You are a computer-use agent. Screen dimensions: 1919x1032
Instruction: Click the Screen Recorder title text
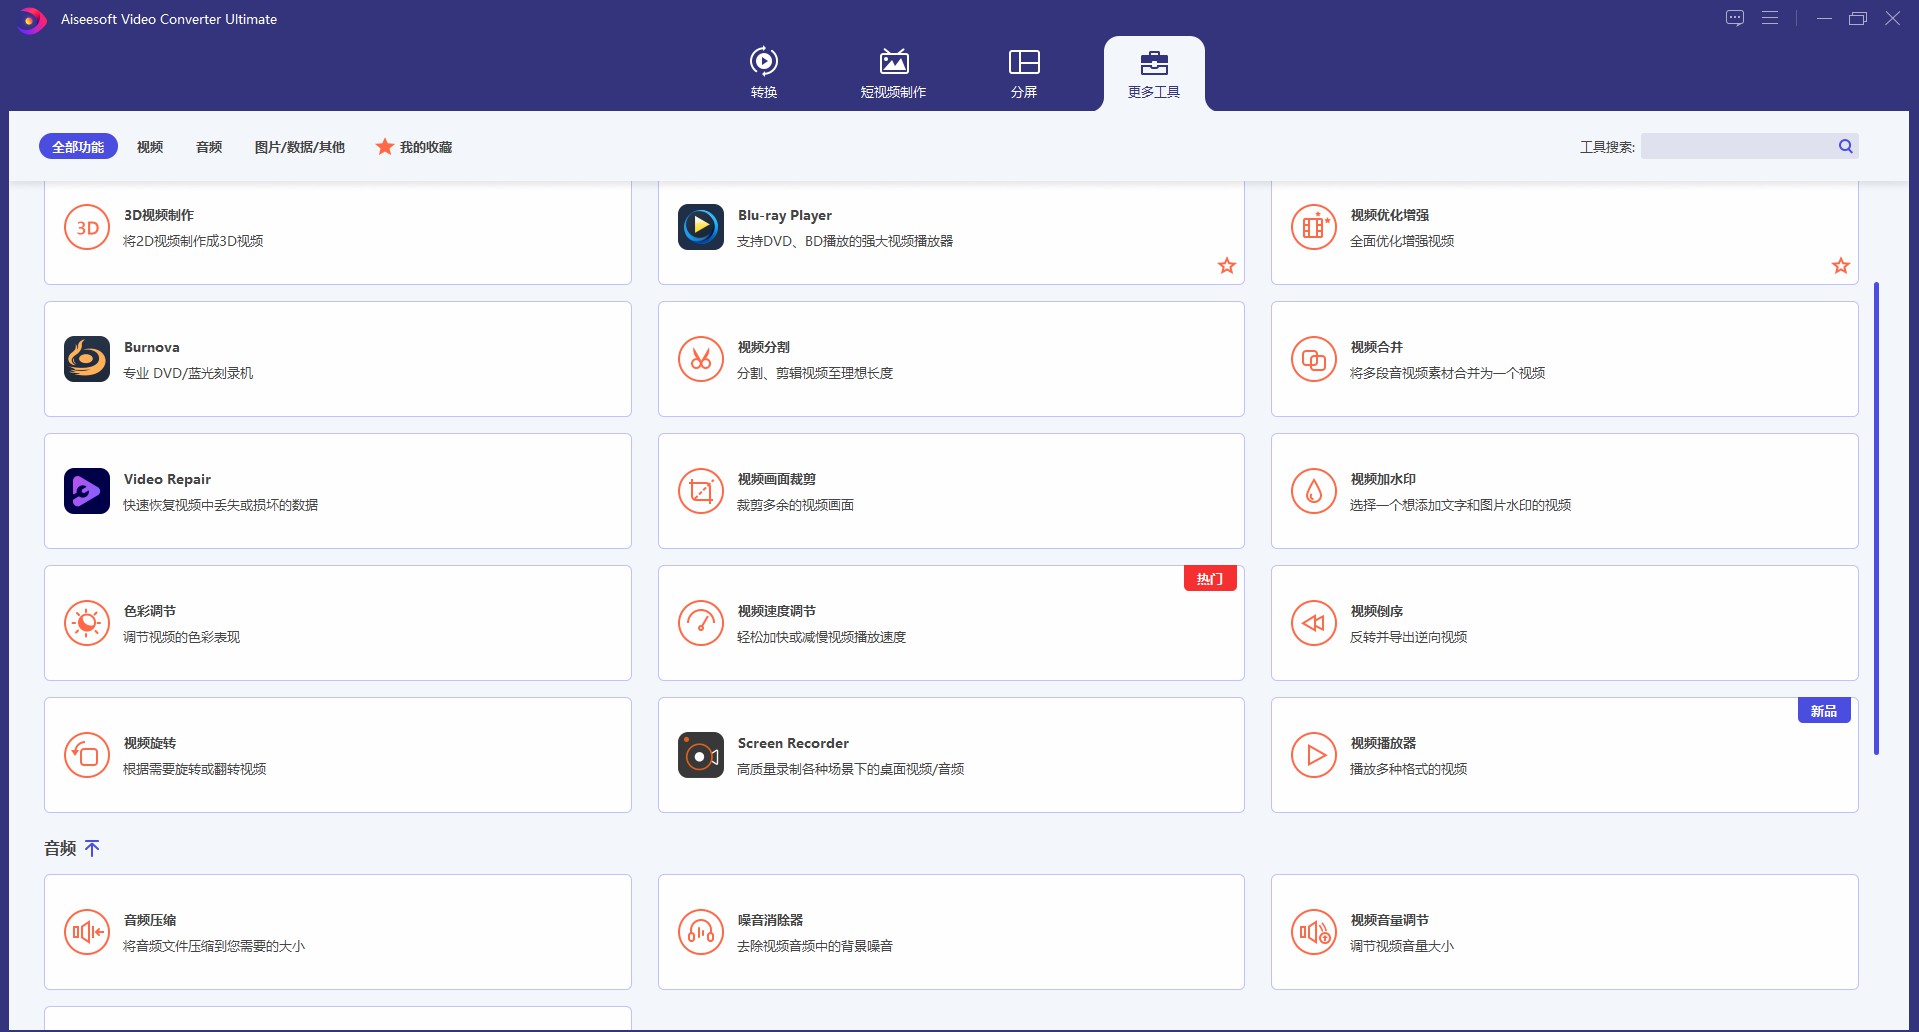pos(793,743)
